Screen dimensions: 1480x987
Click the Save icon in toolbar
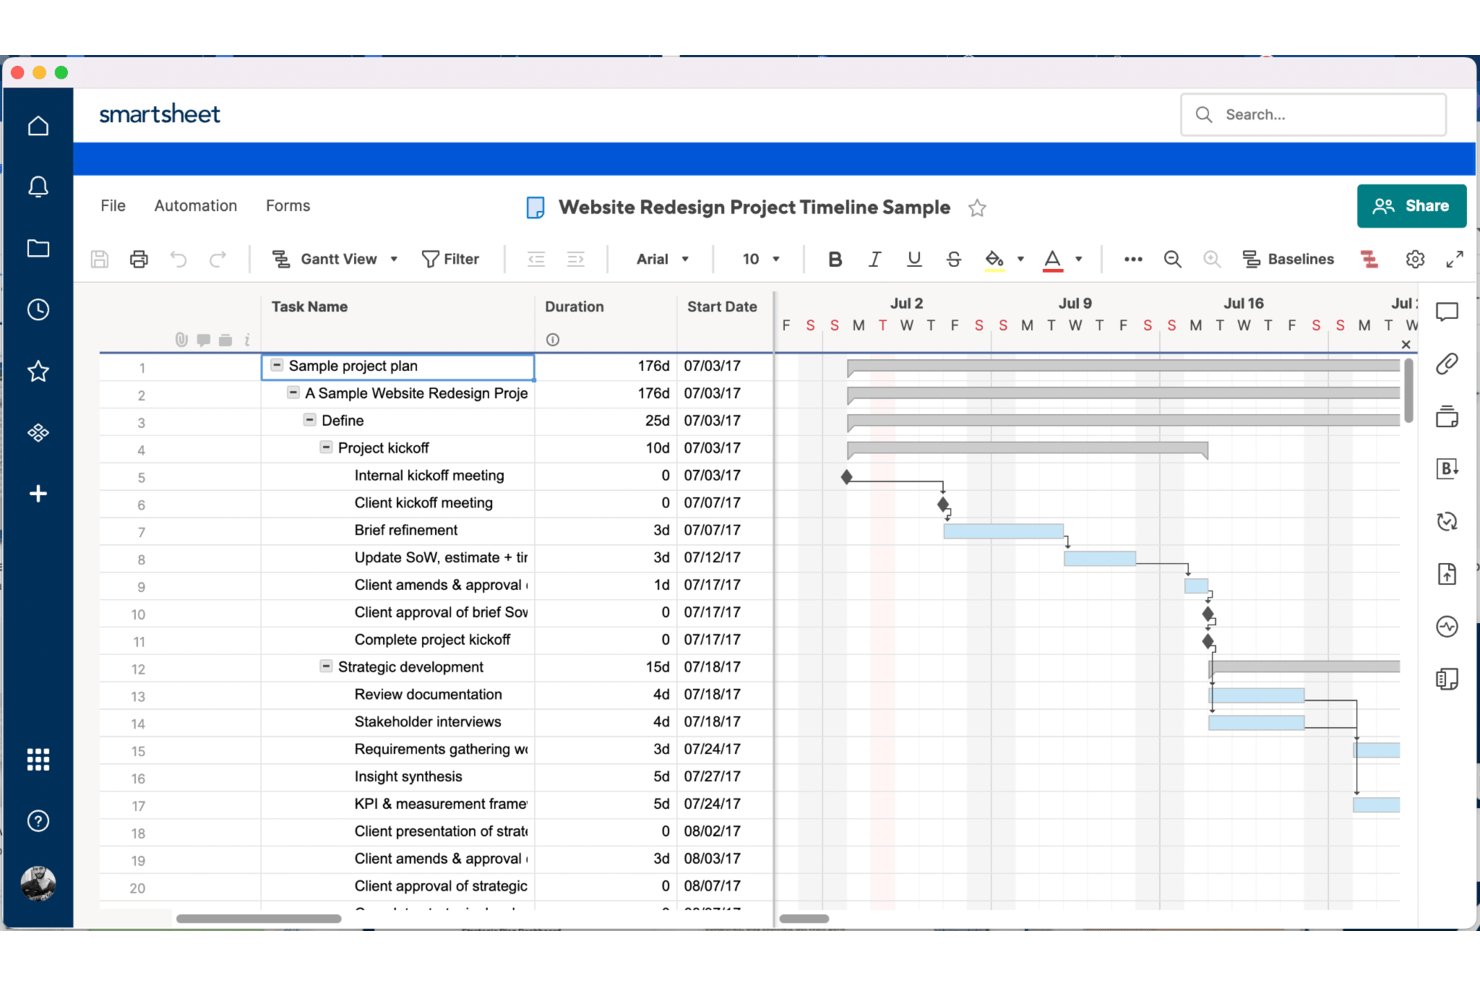(99, 259)
